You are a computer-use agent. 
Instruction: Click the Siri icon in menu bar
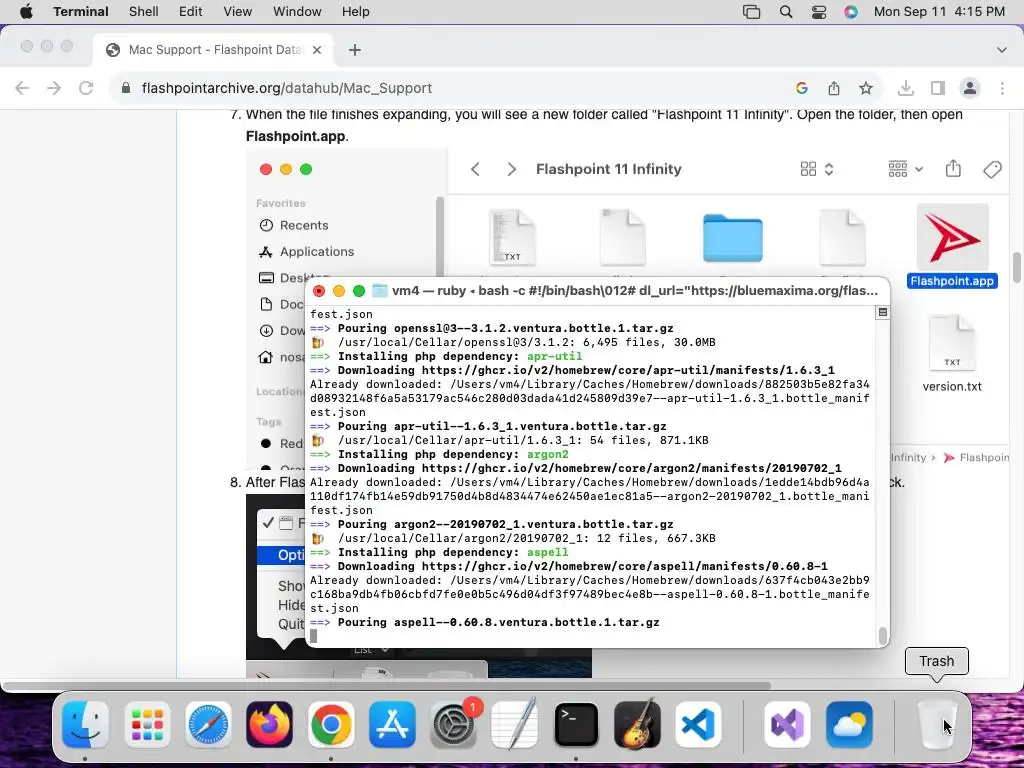click(850, 12)
